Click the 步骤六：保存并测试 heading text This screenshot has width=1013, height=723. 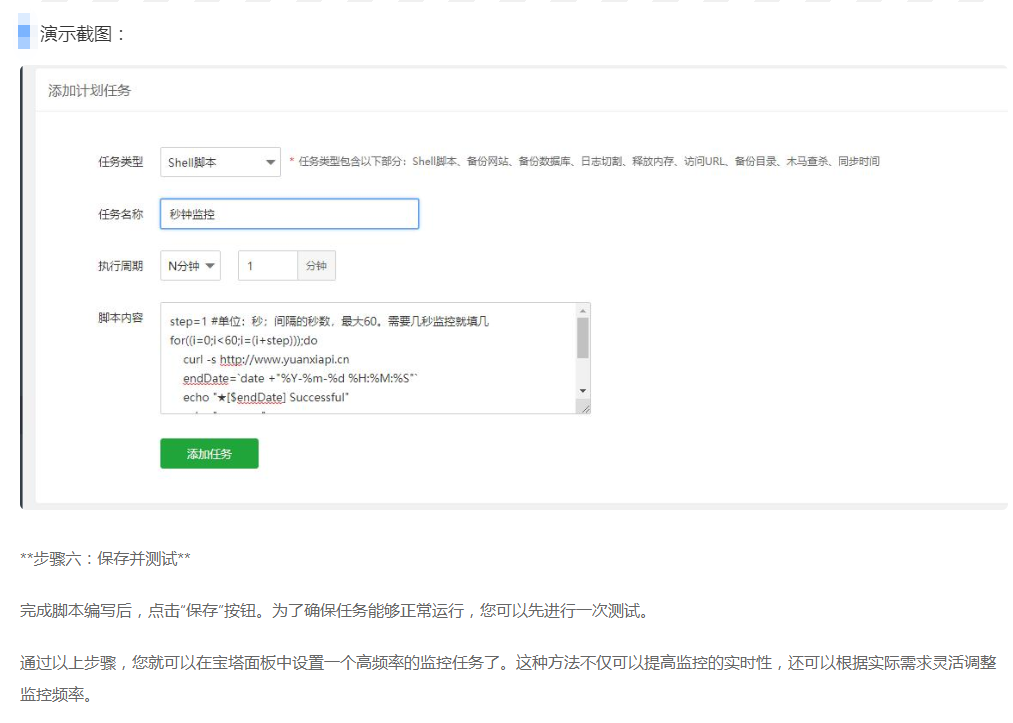click(105, 558)
